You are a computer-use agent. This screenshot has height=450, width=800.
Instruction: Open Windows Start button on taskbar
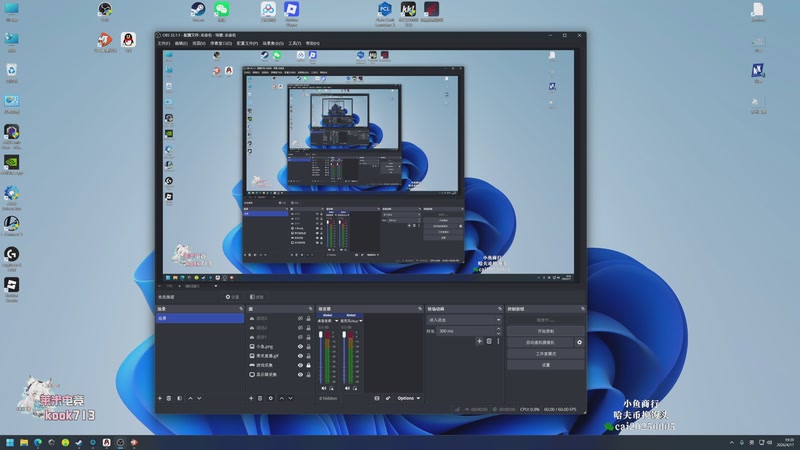pyautogui.click(x=10, y=443)
